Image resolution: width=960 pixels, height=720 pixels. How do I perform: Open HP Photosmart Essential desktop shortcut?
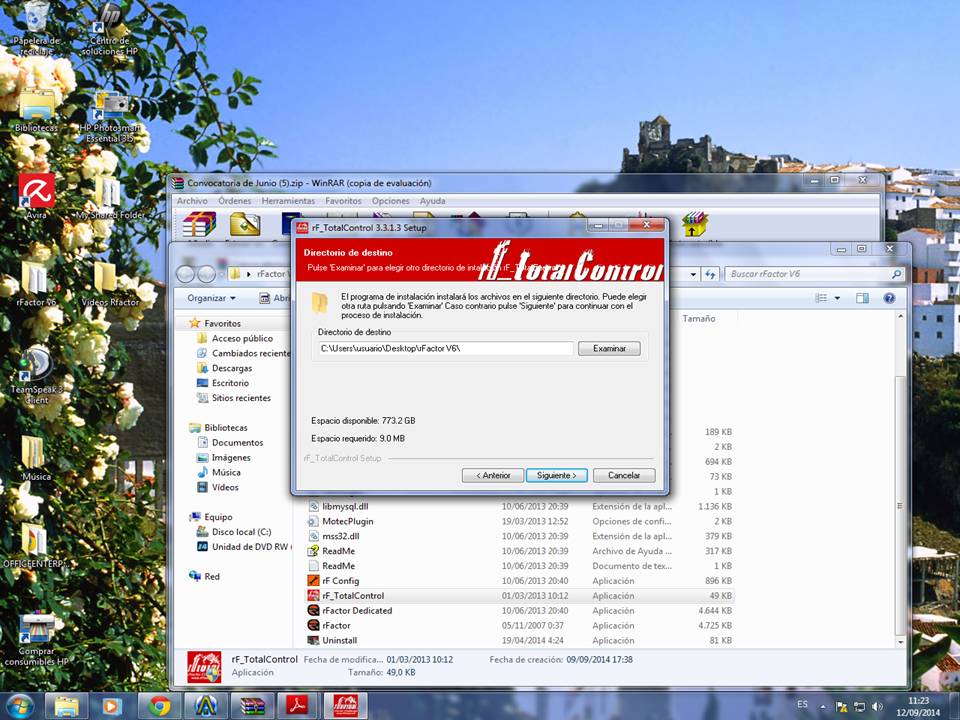(x=110, y=117)
